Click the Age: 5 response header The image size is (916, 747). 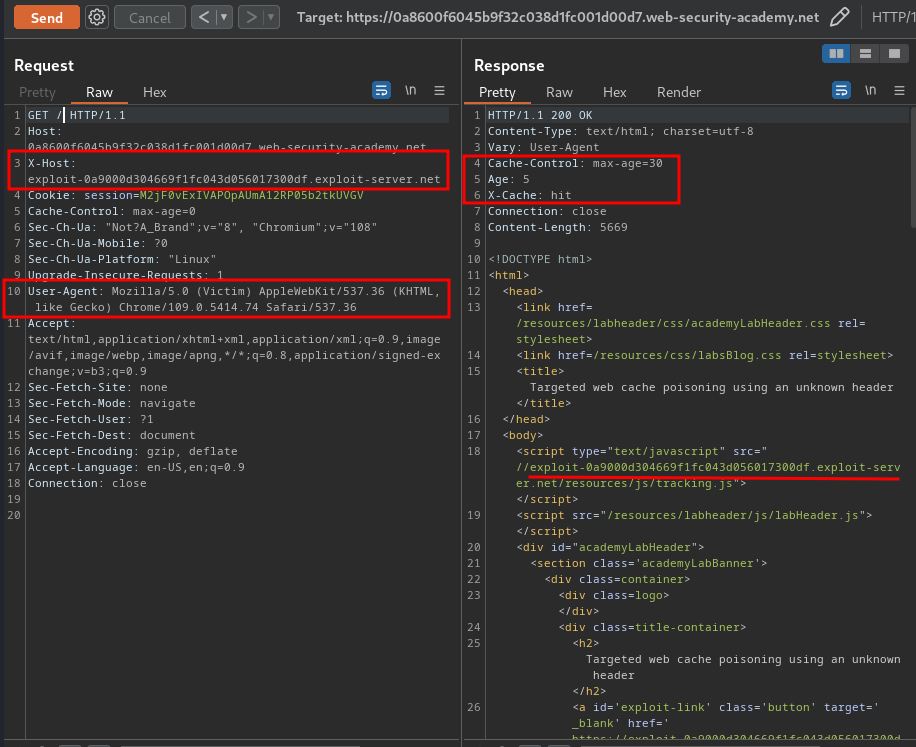508,179
